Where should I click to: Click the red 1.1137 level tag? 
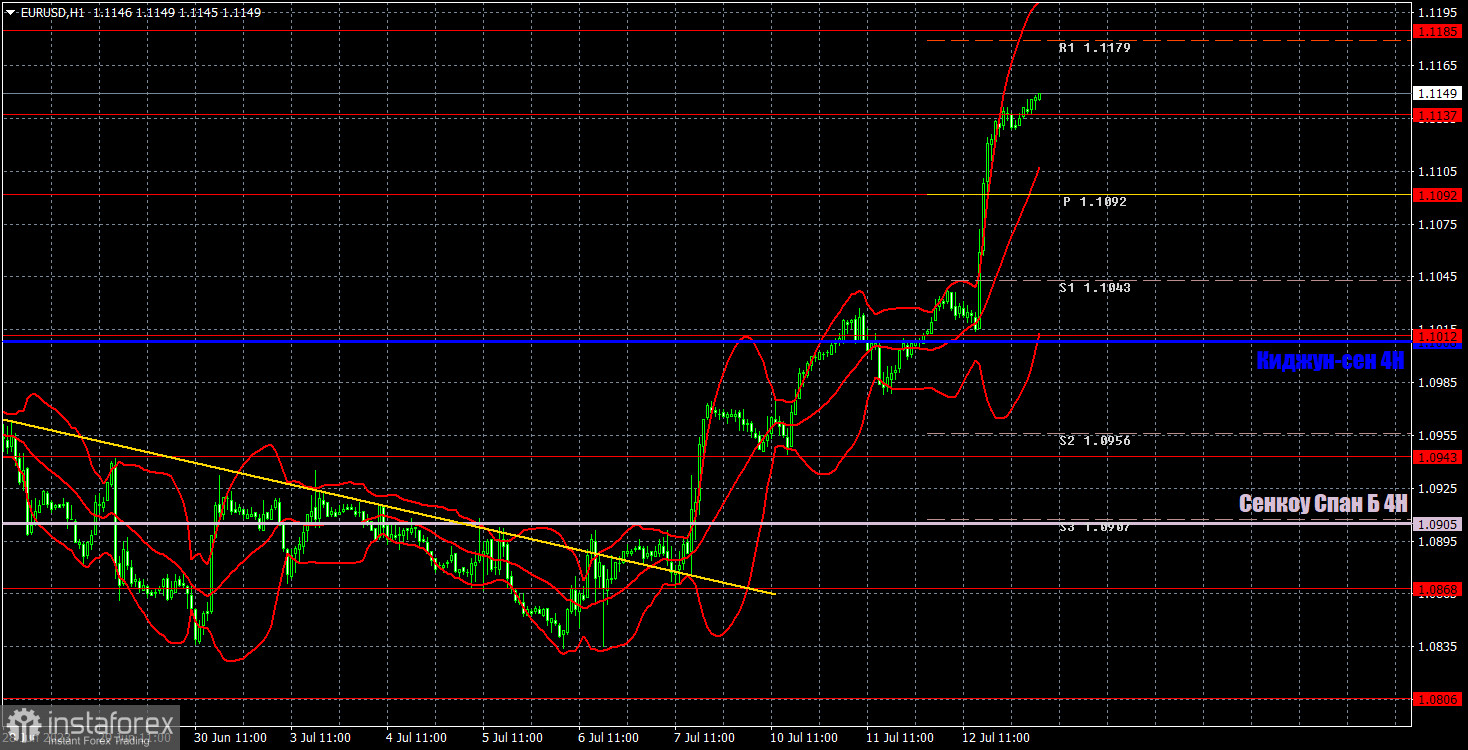click(x=1438, y=116)
